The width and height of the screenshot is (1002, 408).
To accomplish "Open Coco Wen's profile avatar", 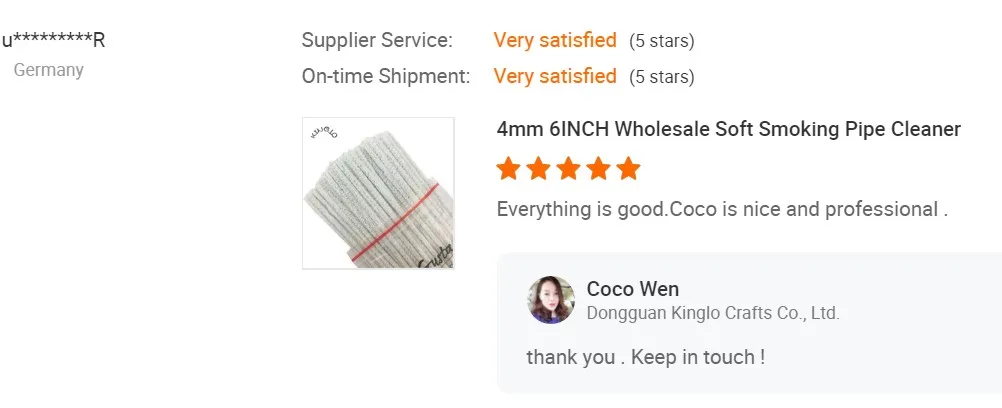I will tap(551, 300).
